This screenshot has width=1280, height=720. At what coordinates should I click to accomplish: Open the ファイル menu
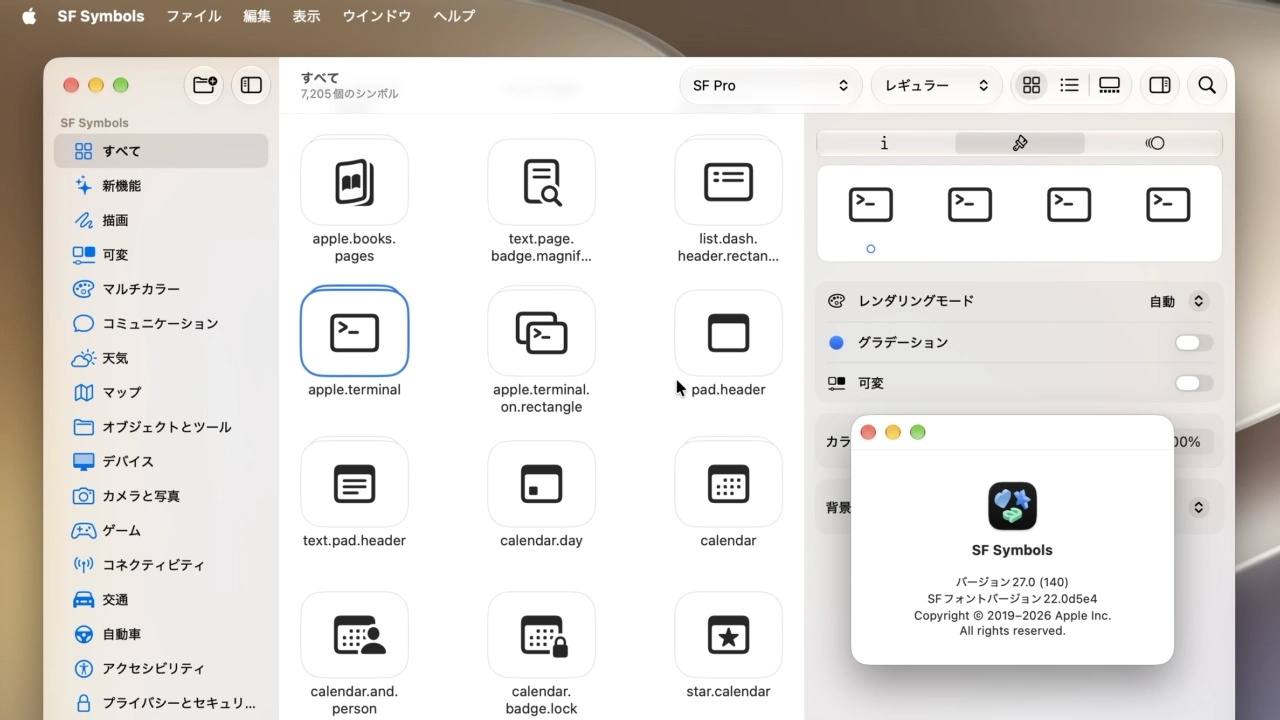click(x=194, y=16)
